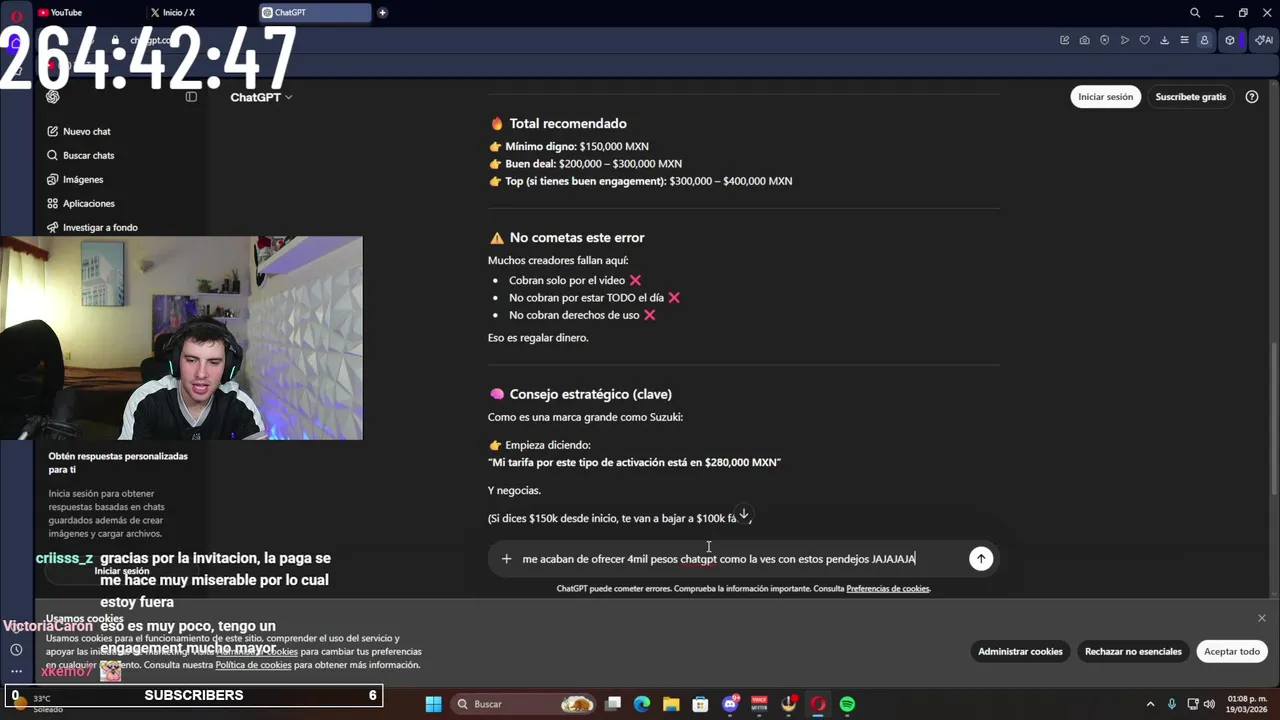The height and width of the screenshot is (720, 1280).
Task: Click the send (My Flow) arrow icon
Action: [1125, 40]
